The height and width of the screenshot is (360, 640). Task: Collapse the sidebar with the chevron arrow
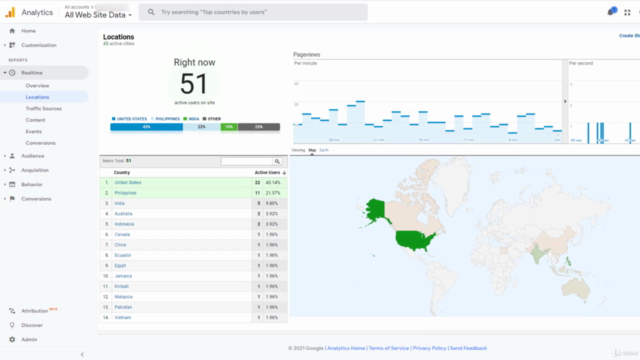point(82,354)
